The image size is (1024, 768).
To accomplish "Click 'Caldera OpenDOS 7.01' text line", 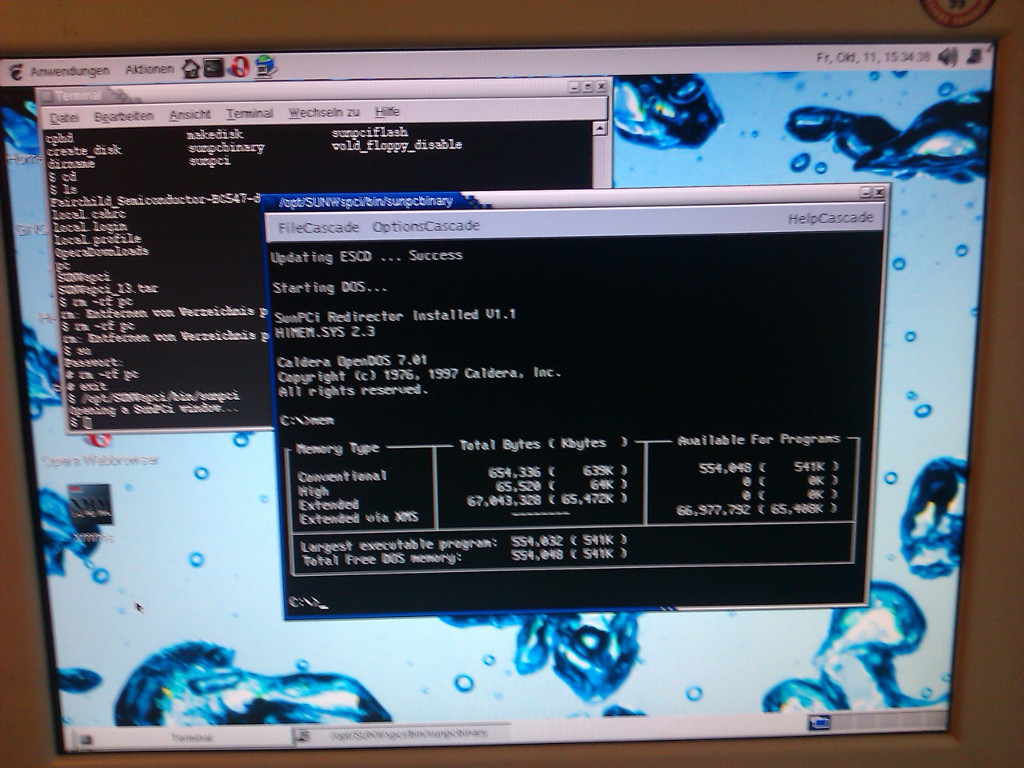I will click(x=352, y=360).
